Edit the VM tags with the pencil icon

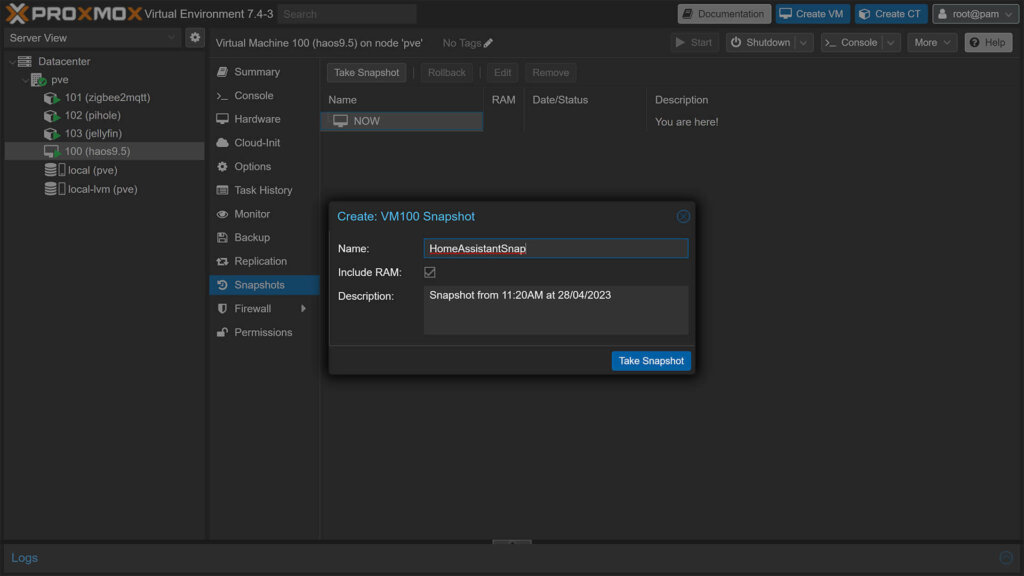click(x=490, y=43)
